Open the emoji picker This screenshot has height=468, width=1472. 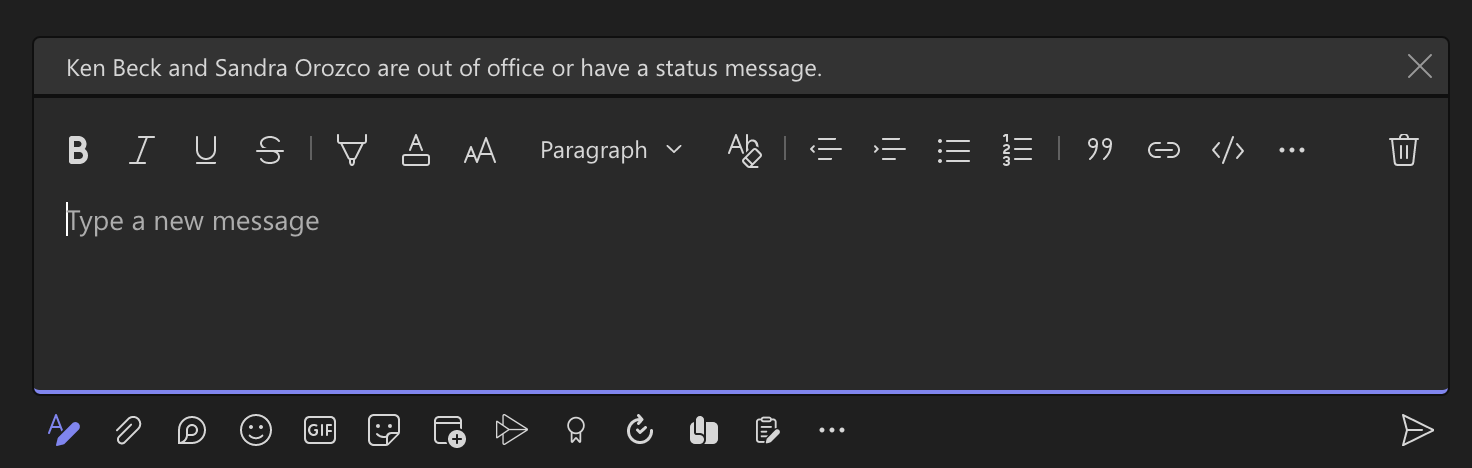(x=256, y=431)
